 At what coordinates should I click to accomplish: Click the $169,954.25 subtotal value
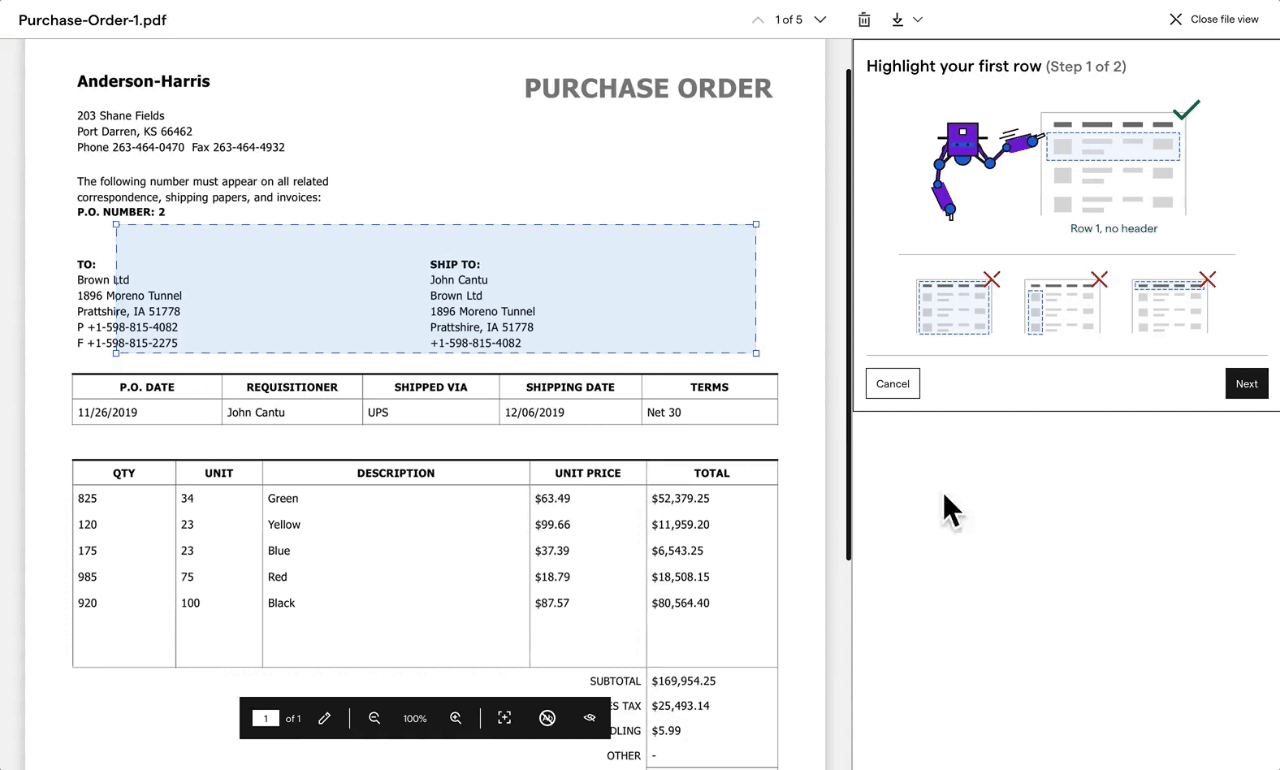(684, 681)
